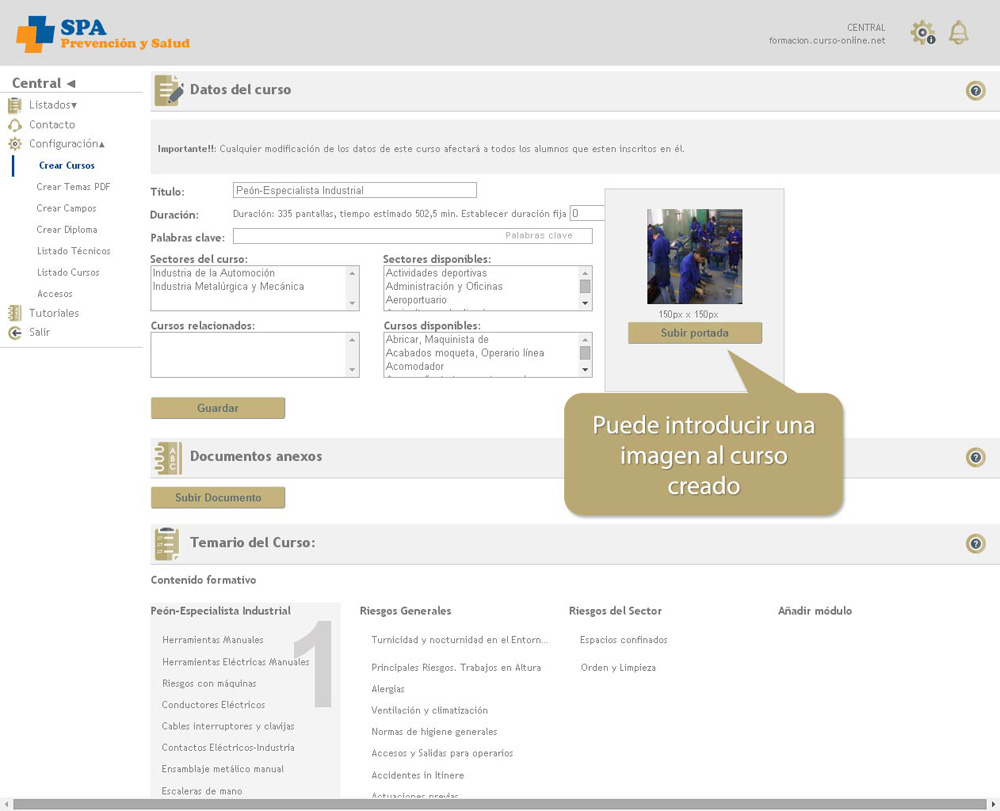This screenshot has width=1000, height=811.
Task: Click the Guardar button
Action: 217,408
